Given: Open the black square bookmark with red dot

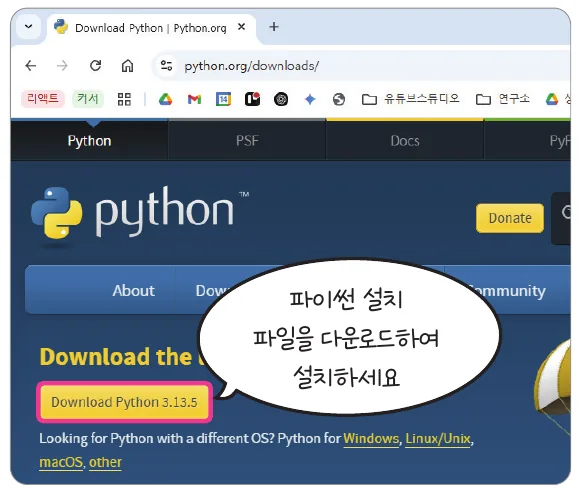Looking at the screenshot, I should (252, 99).
